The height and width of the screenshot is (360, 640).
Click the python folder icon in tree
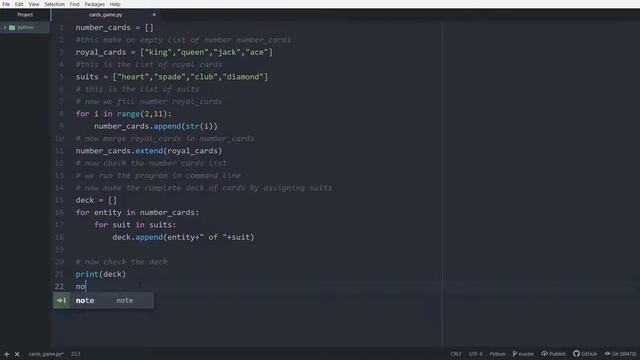tap(12, 27)
